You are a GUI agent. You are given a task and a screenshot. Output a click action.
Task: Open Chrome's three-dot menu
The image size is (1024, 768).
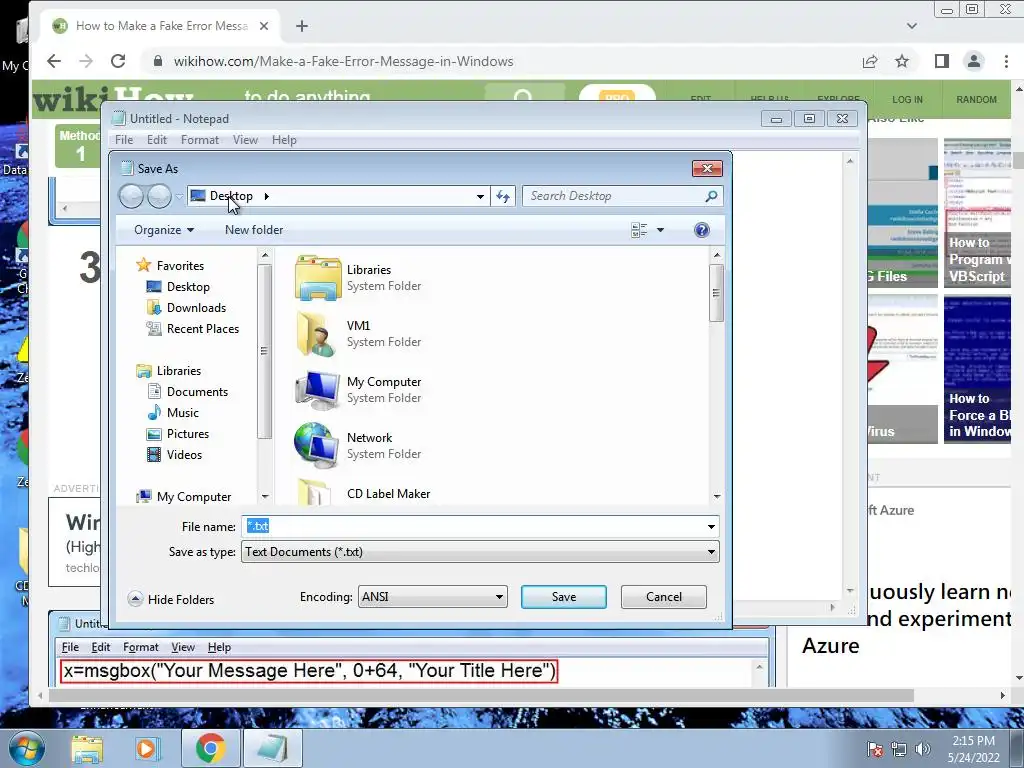(x=1006, y=61)
